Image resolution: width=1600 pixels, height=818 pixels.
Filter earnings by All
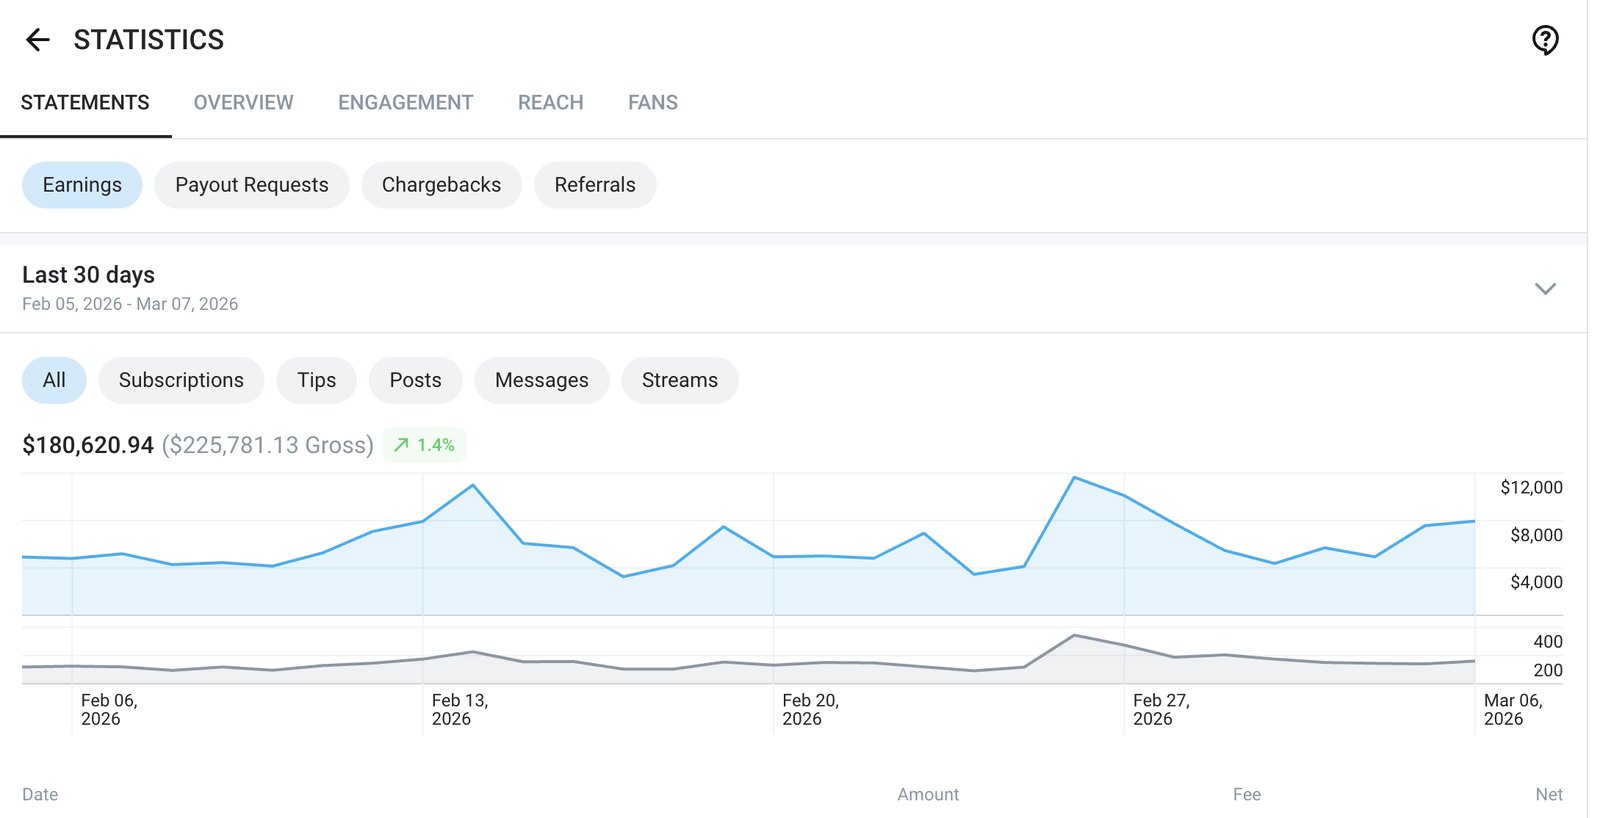pos(54,380)
